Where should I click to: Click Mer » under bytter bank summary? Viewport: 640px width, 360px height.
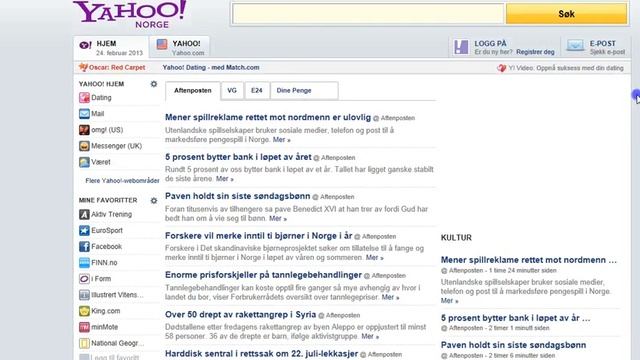(225, 179)
